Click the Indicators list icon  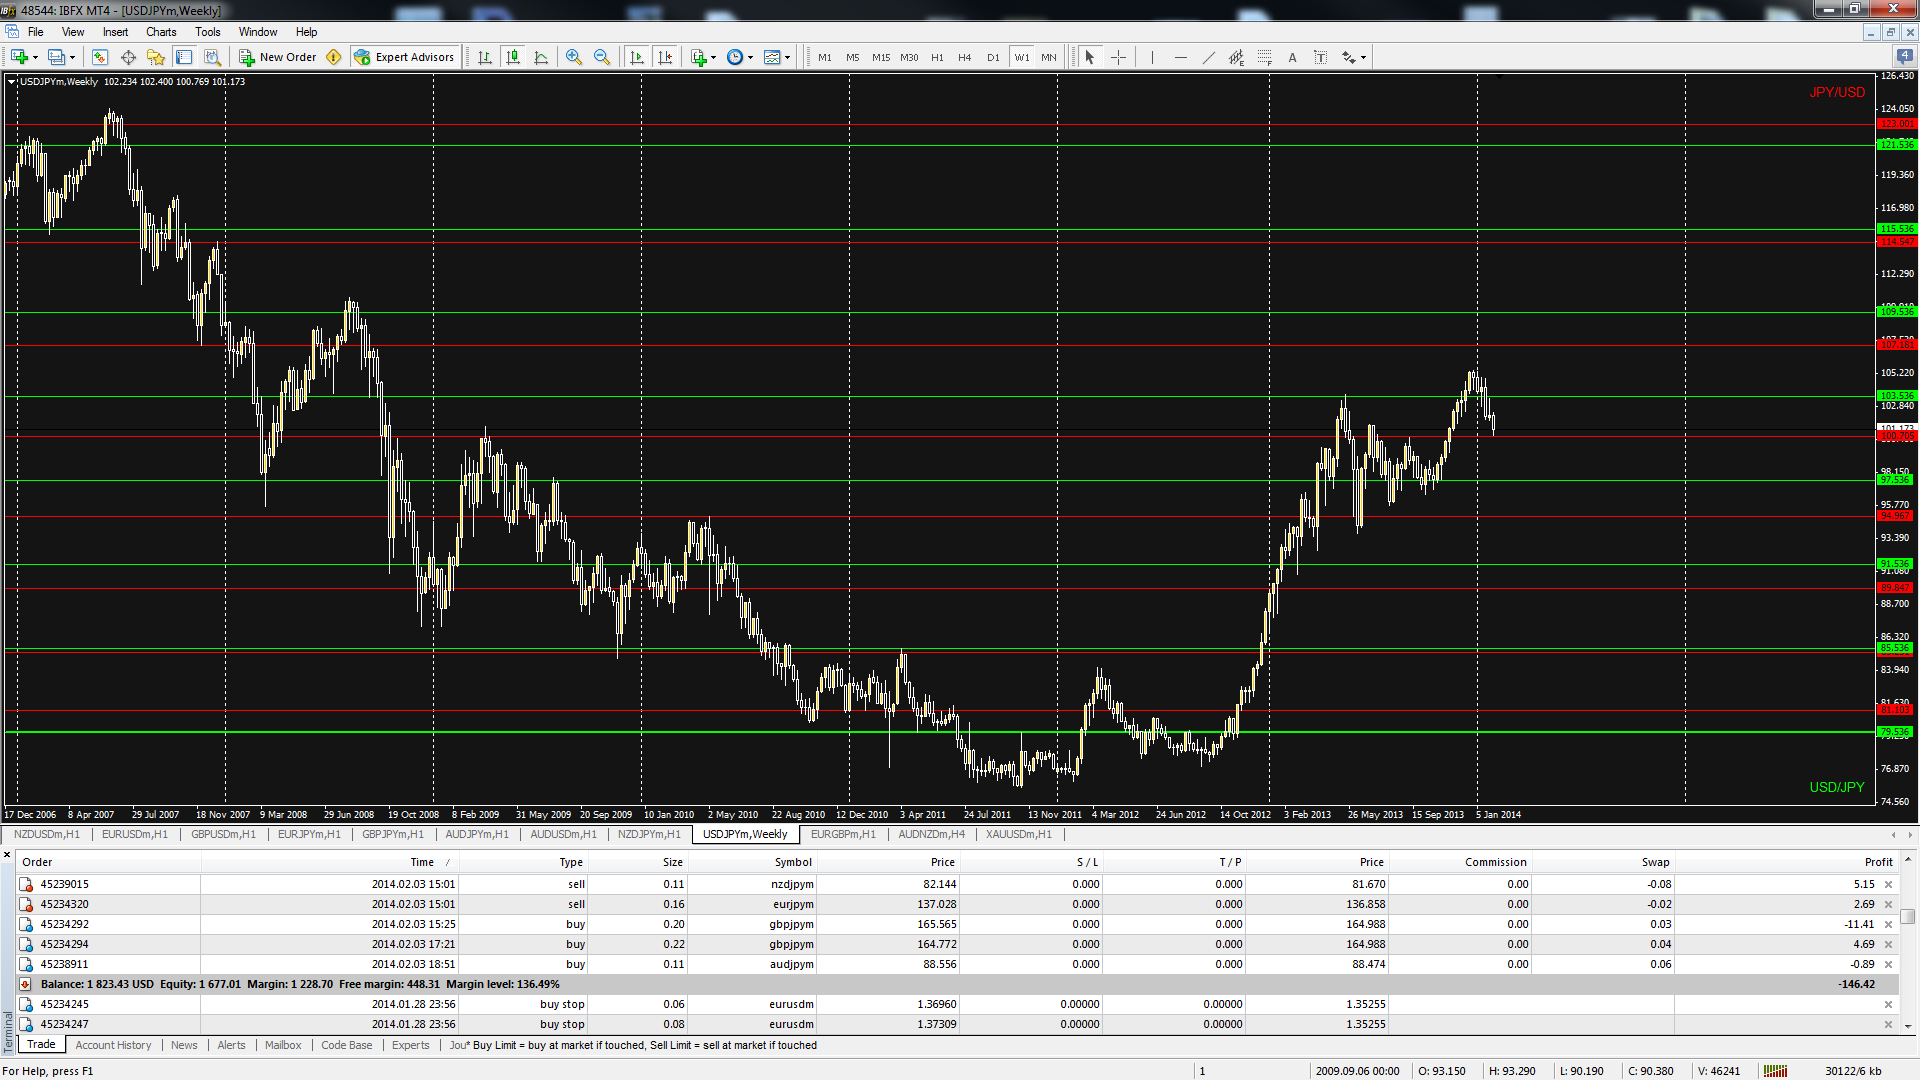click(x=699, y=57)
